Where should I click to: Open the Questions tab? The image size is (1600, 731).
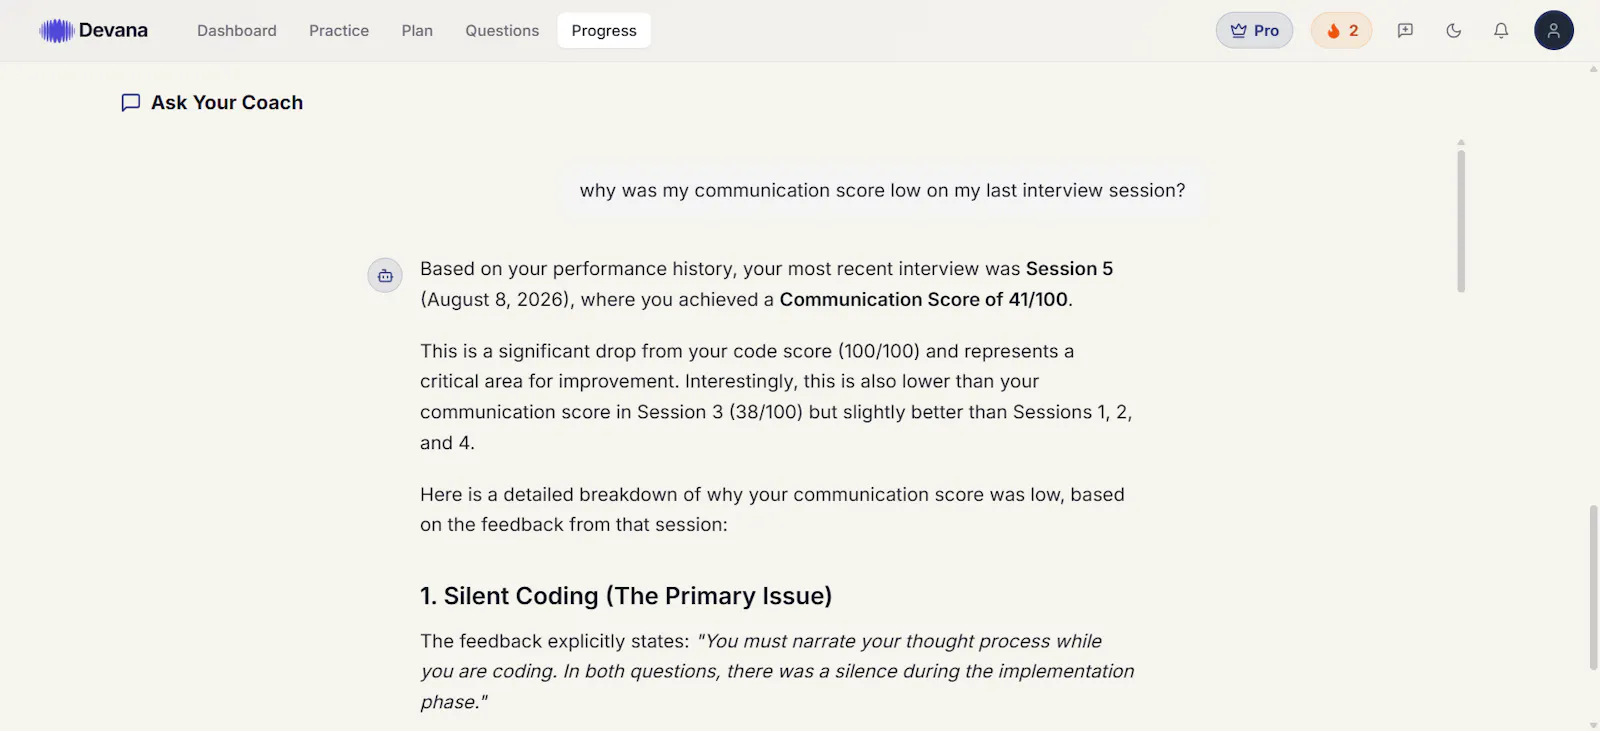502,31
